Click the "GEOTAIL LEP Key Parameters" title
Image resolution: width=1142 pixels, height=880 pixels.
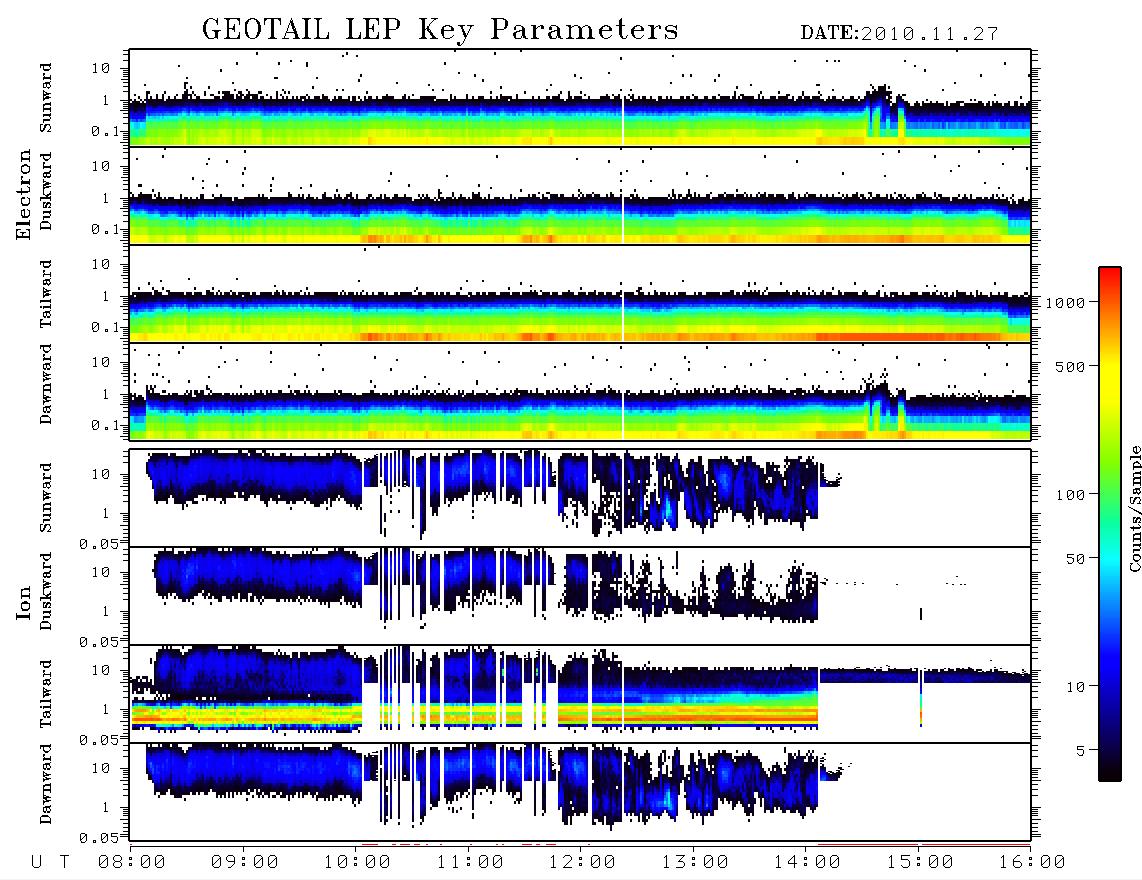point(440,31)
